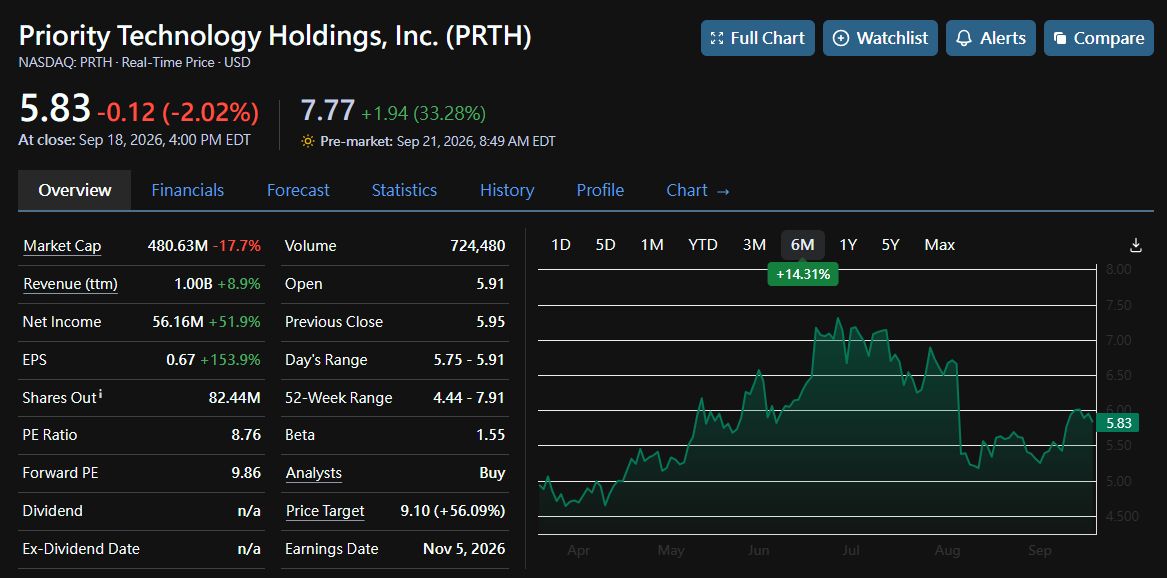Click the bell icon in Alerts button
This screenshot has width=1167, height=578.
(x=964, y=38)
